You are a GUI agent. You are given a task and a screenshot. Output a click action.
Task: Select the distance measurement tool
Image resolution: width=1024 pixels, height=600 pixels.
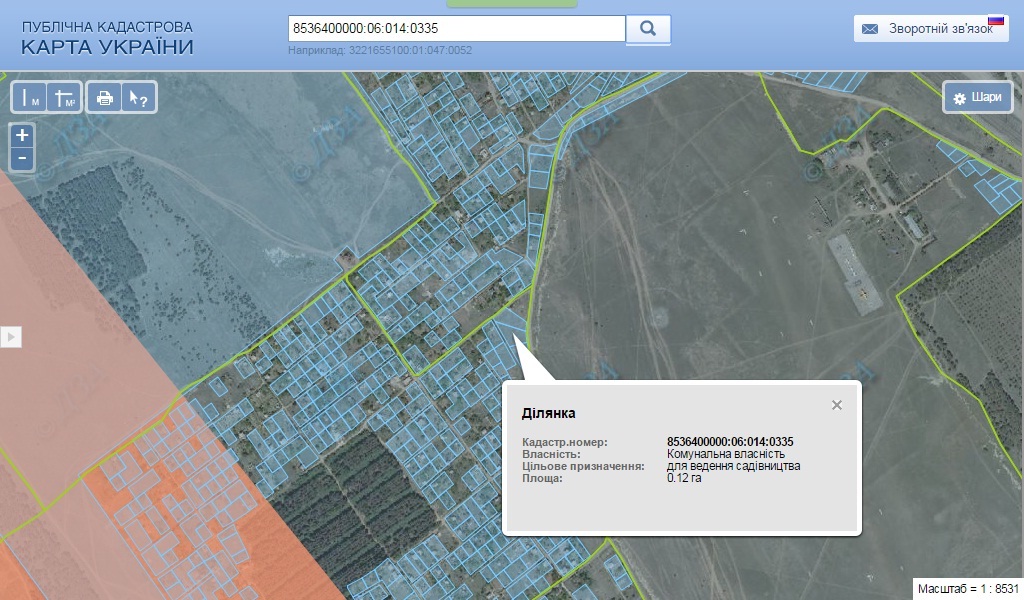coord(30,98)
